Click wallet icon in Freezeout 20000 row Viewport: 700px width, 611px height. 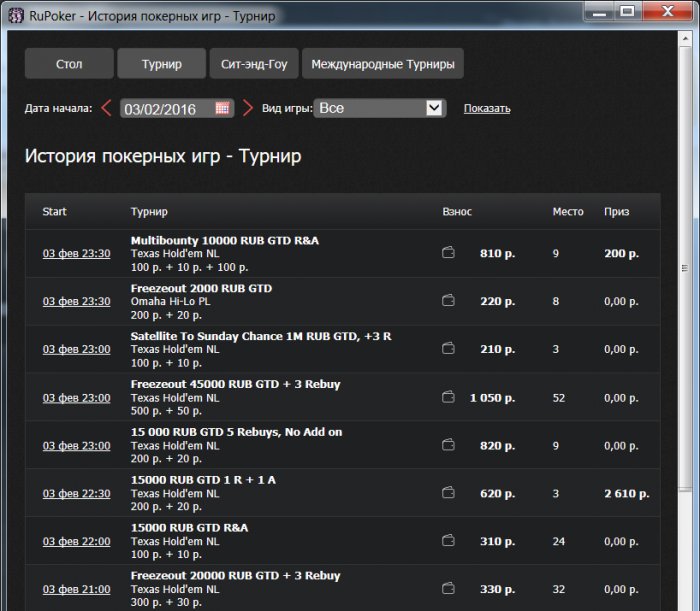click(x=448, y=589)
